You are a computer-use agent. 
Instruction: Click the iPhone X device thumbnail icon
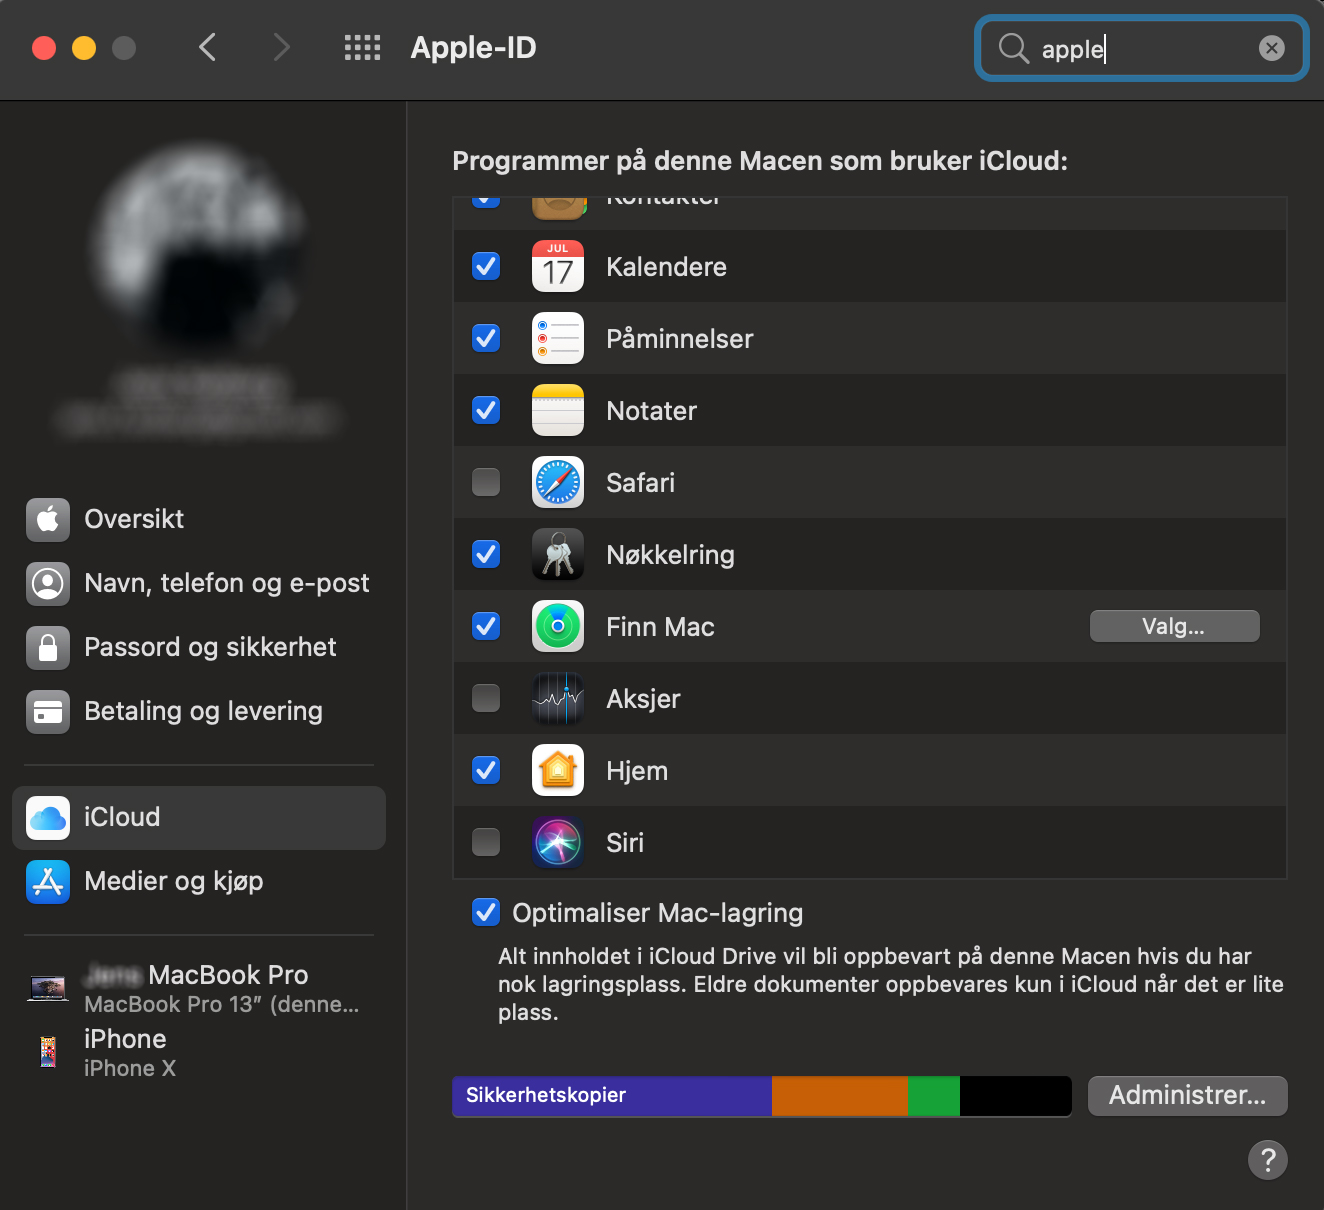click(48, 1052)
